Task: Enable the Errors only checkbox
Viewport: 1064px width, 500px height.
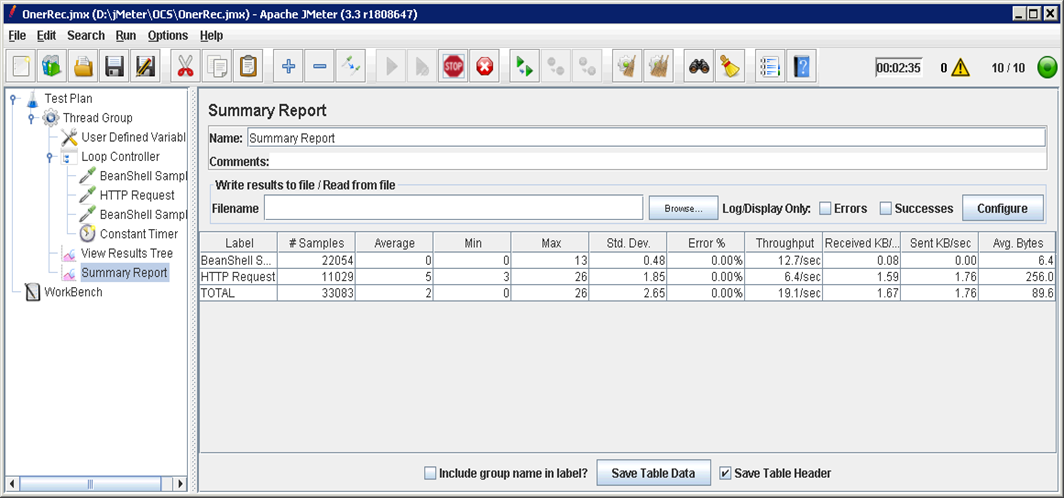Action: tap(826, 208)
